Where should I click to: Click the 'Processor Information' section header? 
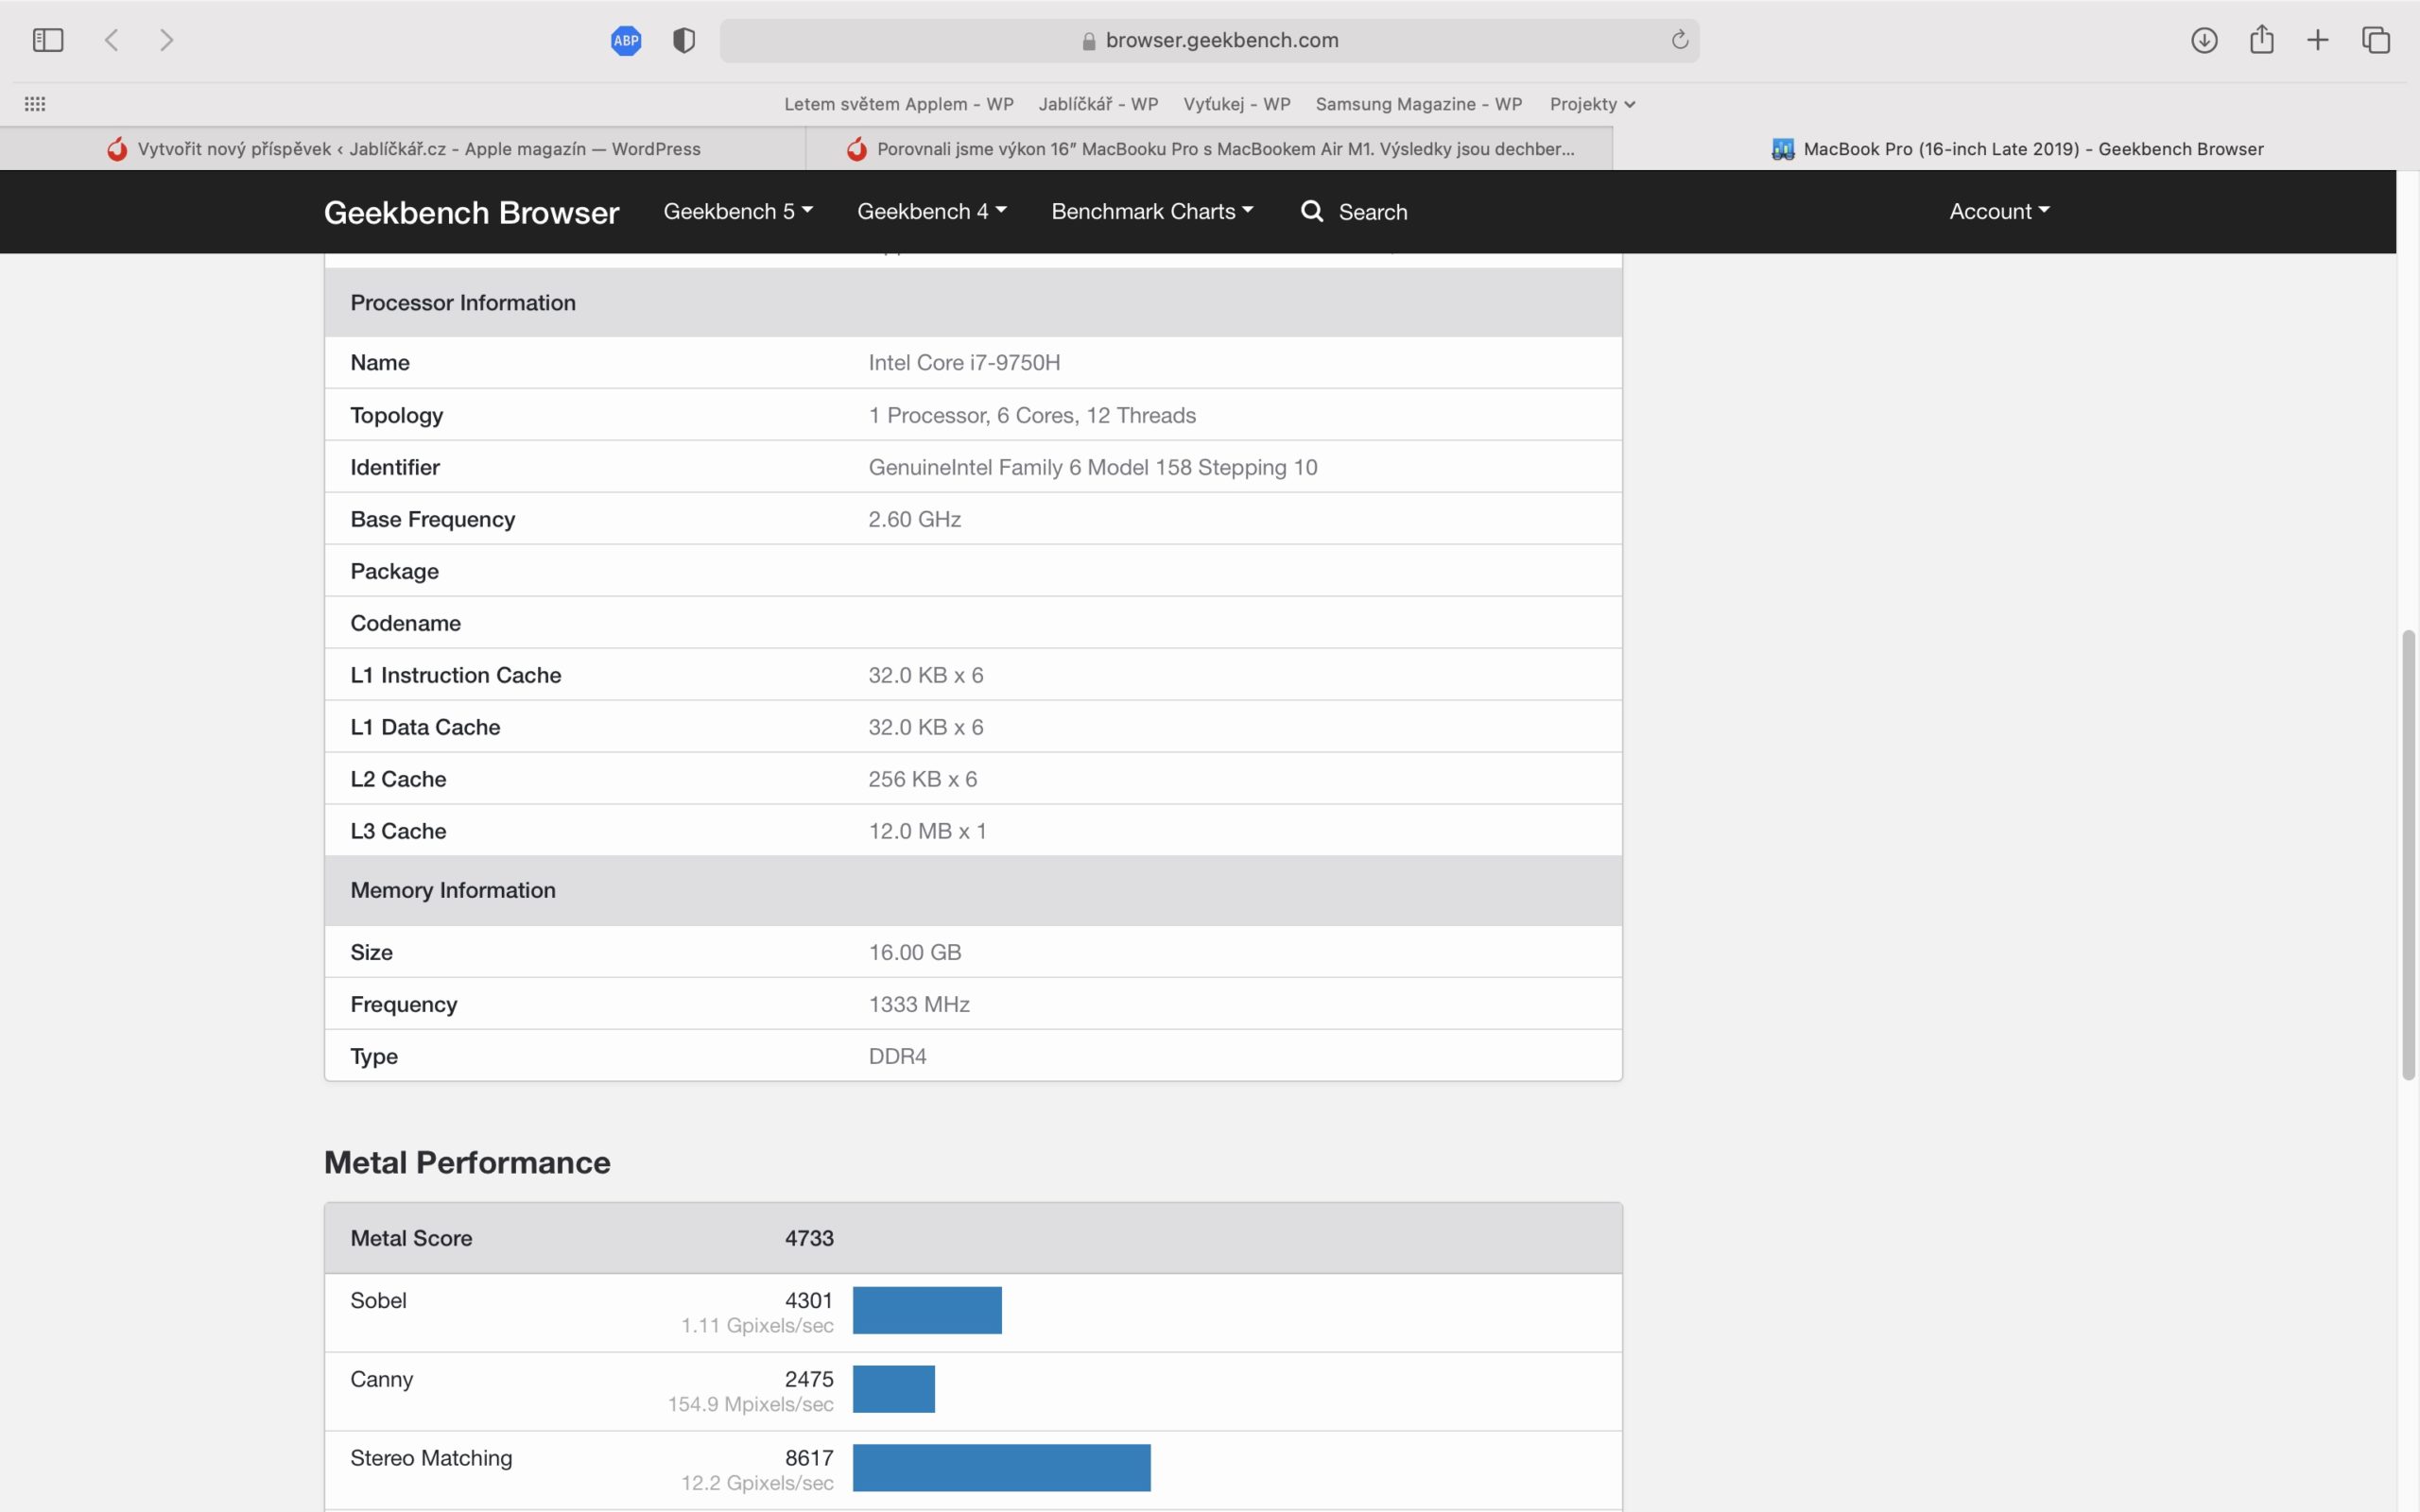point(463,303)
